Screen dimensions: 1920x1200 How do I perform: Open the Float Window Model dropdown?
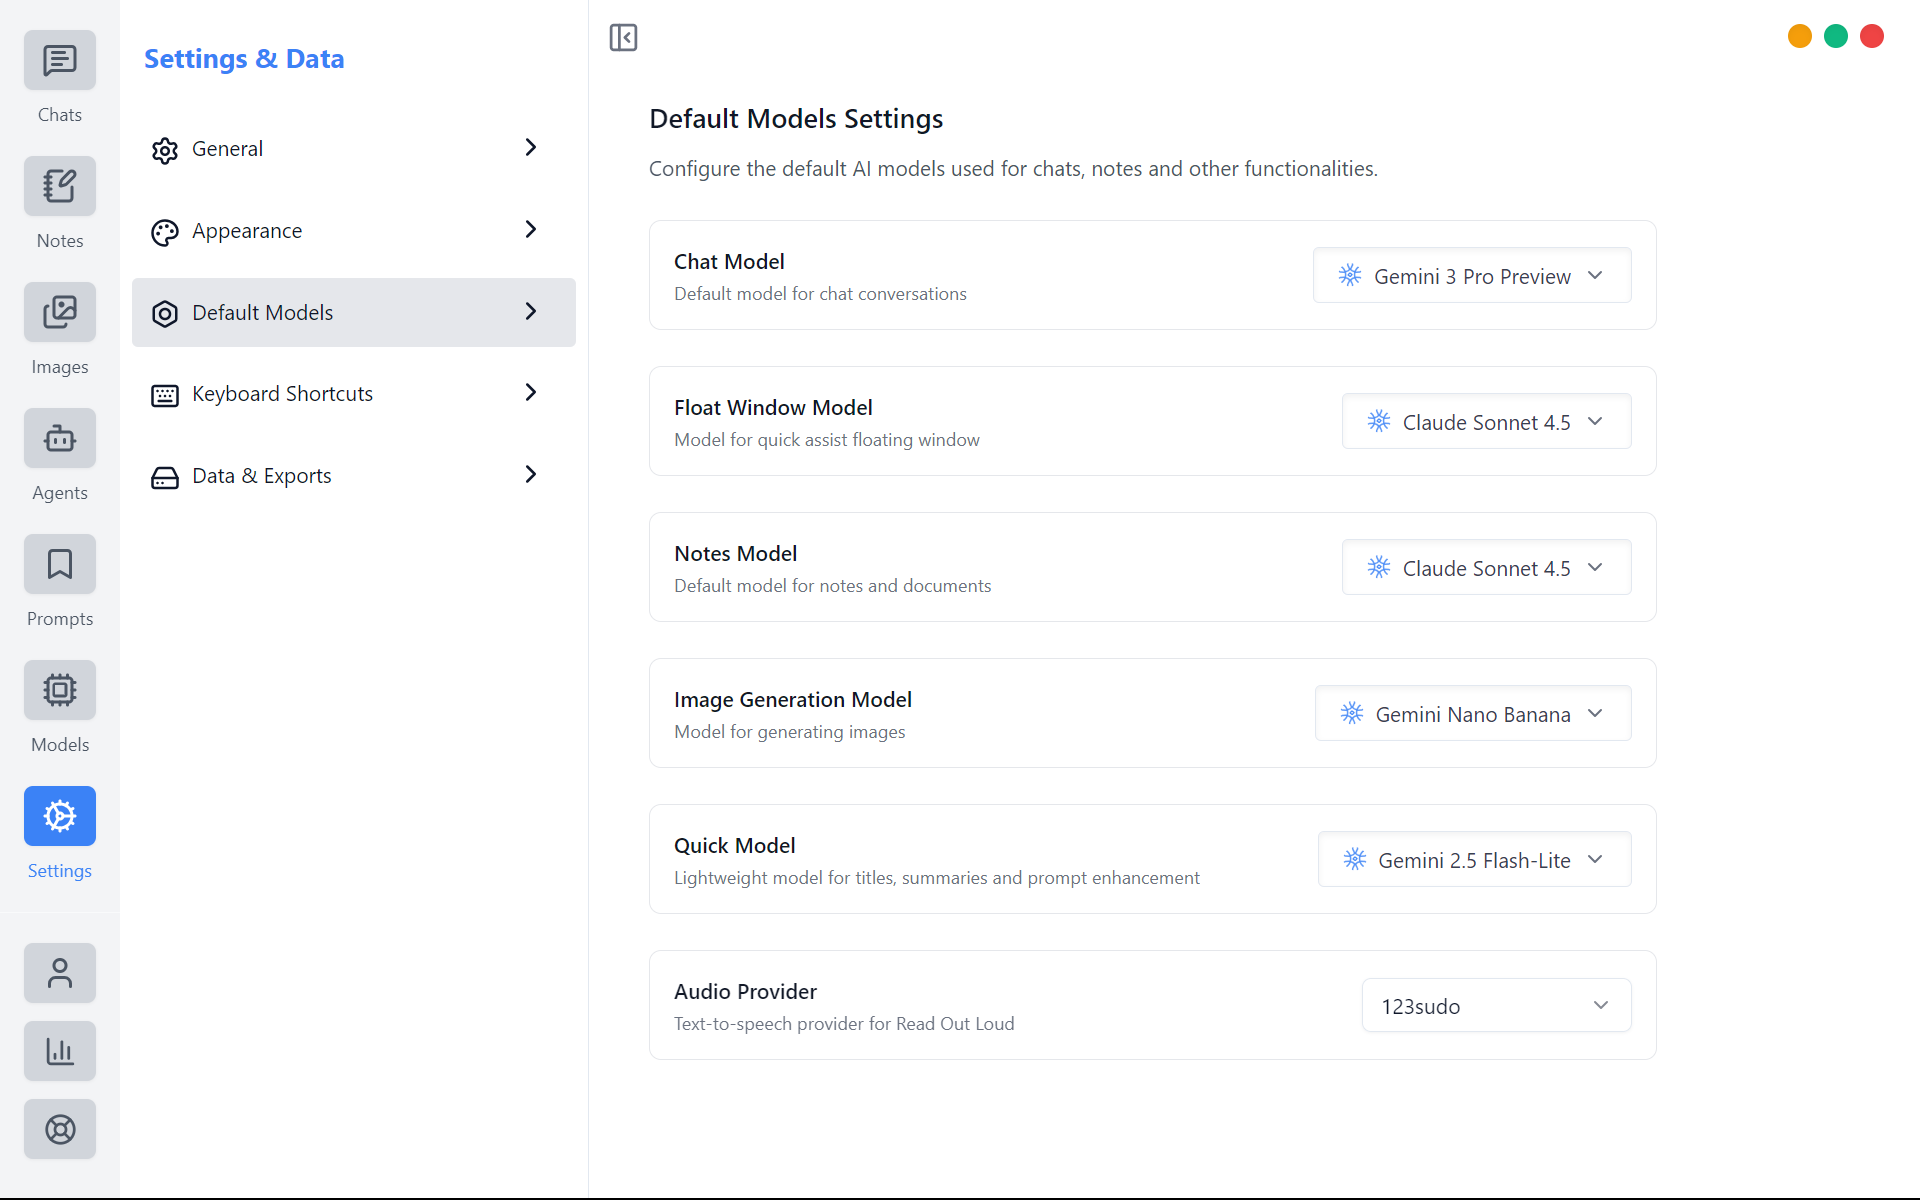pyautogui.click(x=1485, y=422)
